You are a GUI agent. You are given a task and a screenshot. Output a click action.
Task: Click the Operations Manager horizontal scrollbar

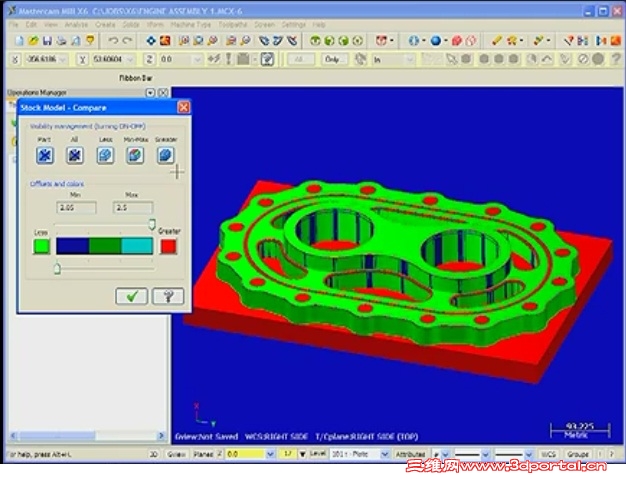pos(87,435)
